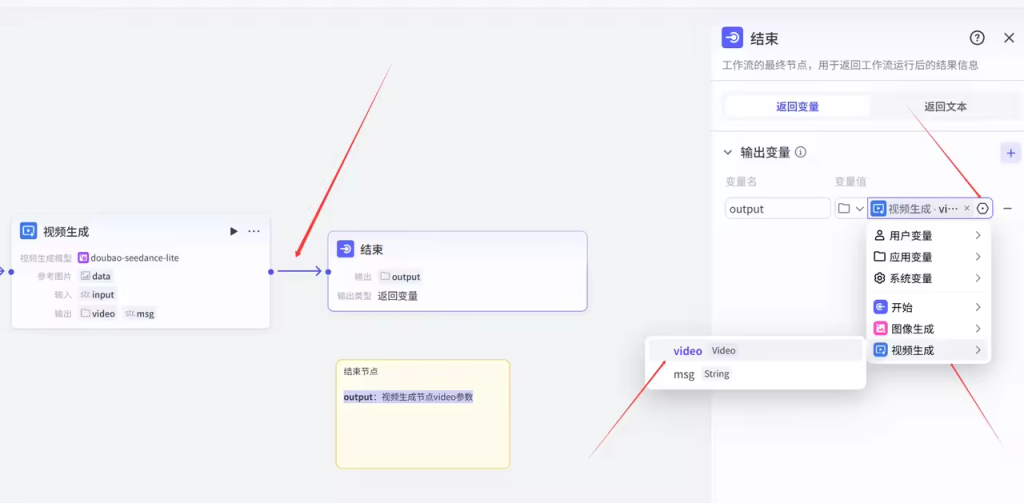Remove the output variable row with minus
Image resolution: width=1024 pixels, height=503 pixels.
pyautogui.click(x=1007, y=208)
